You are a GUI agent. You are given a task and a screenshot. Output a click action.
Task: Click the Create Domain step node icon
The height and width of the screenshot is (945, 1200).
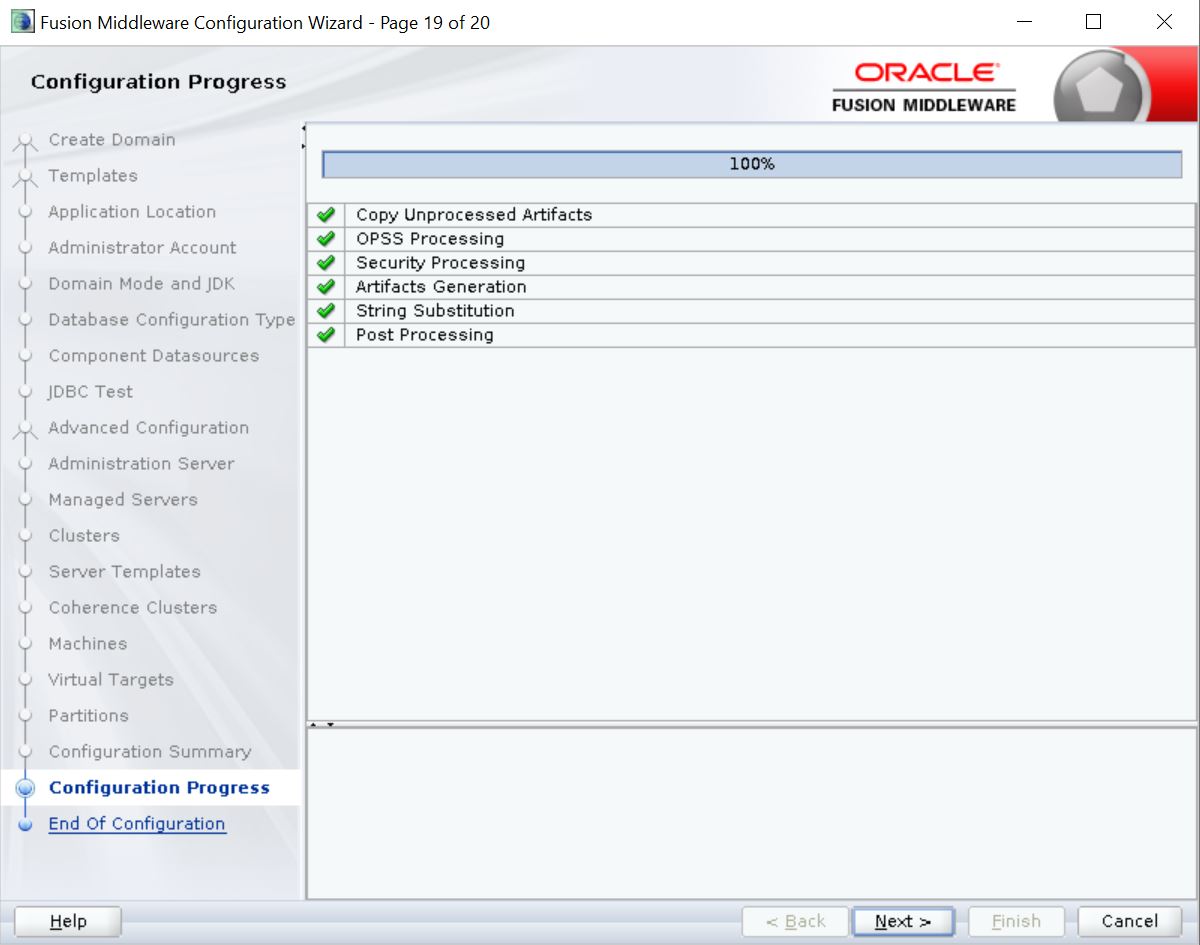point(25,143)
